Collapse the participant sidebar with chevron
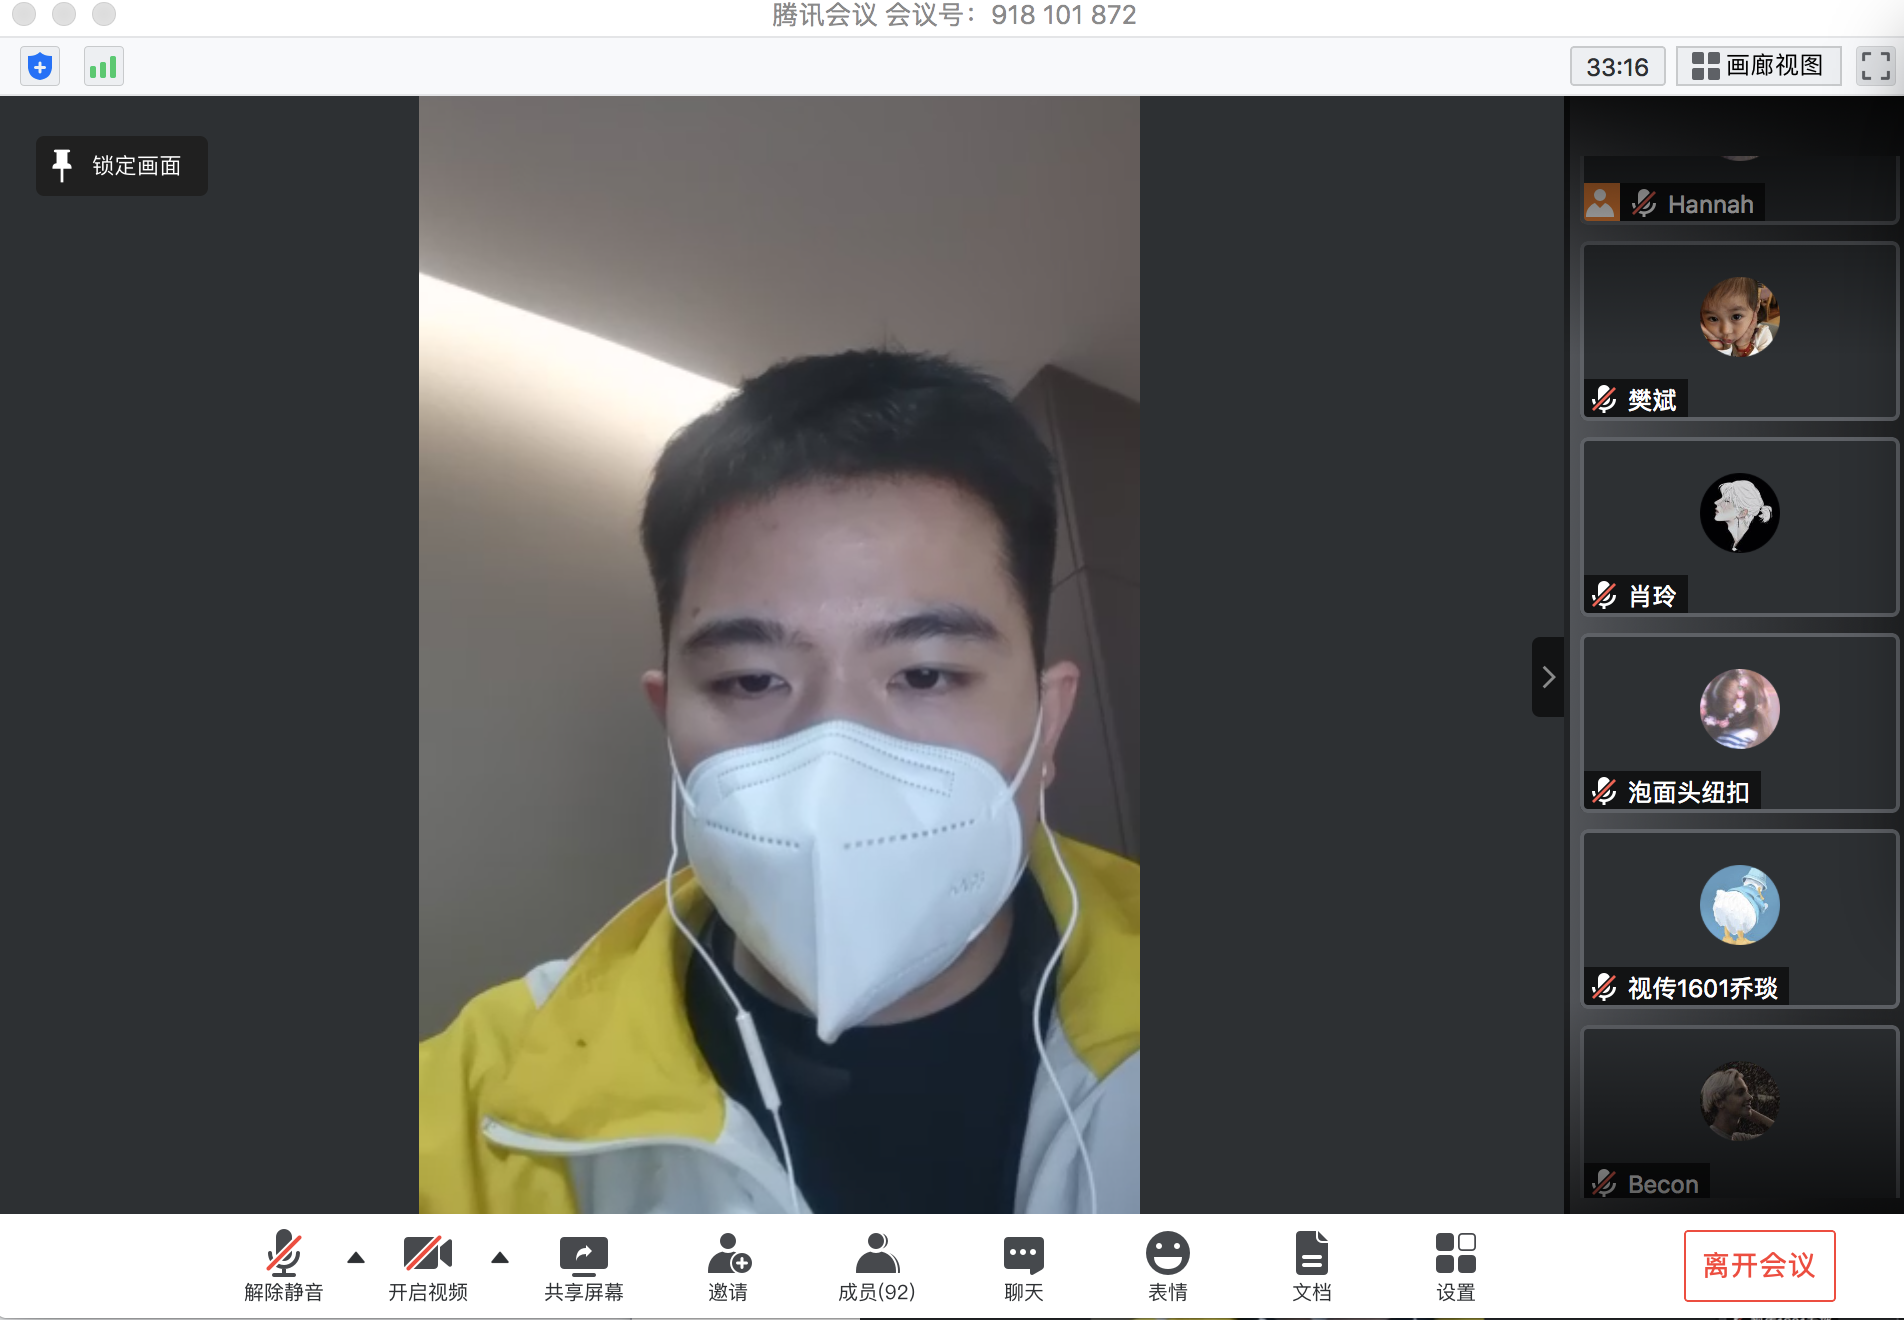The image size is (1904, 1320). click(x=1548, y=677)
